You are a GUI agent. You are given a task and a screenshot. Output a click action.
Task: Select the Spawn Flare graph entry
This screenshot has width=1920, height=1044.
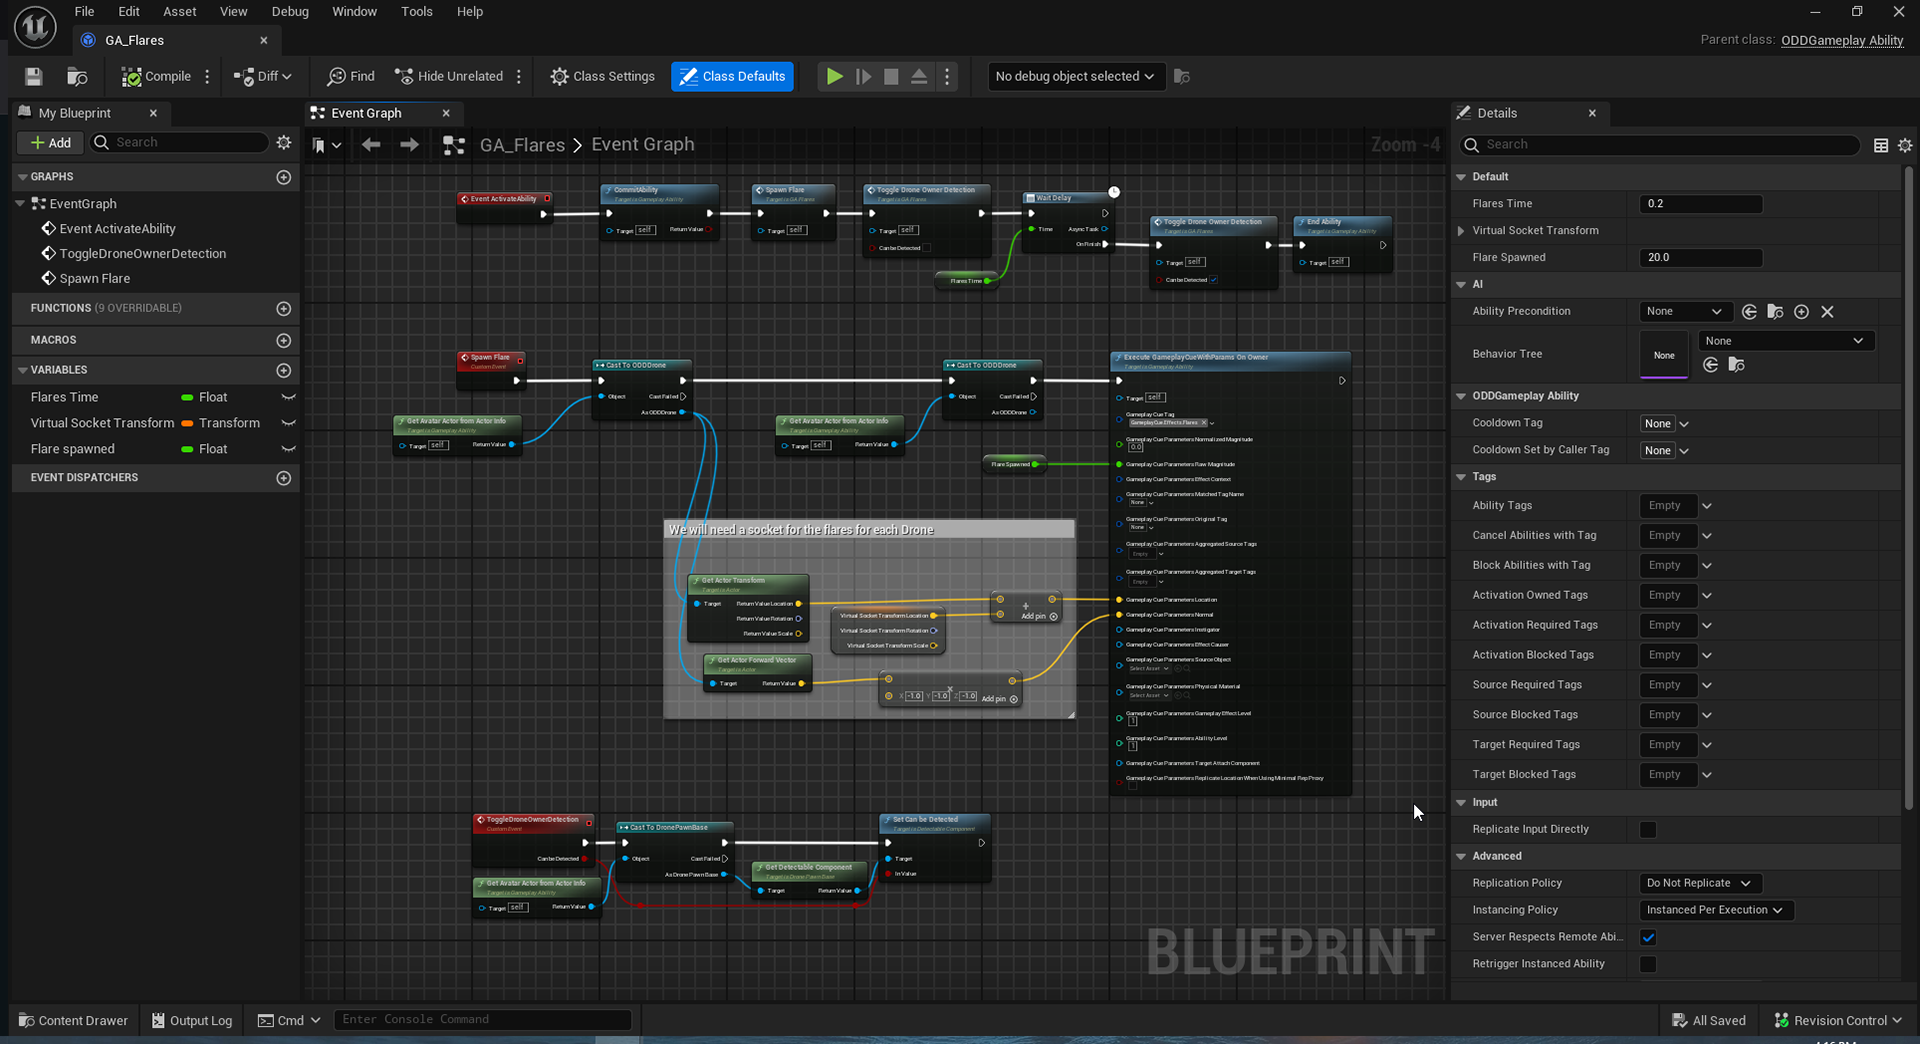click(95, 279)
